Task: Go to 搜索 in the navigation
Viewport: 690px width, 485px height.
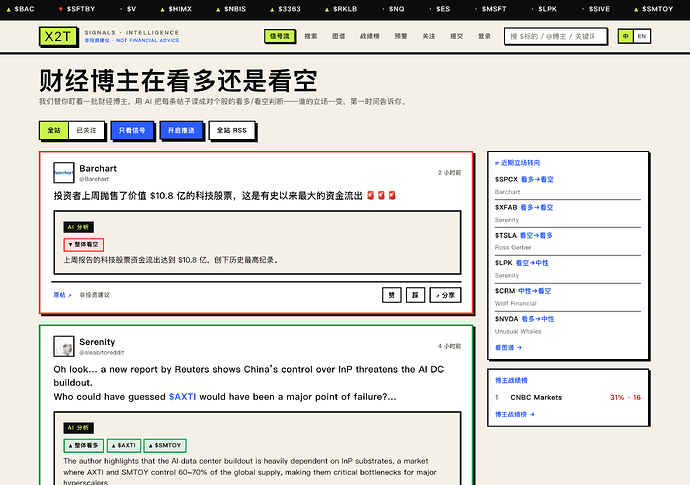Action: point(311,36)
